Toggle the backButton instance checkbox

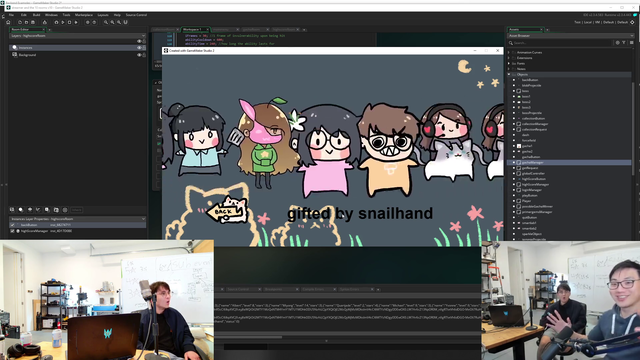[x=12, y=225]
